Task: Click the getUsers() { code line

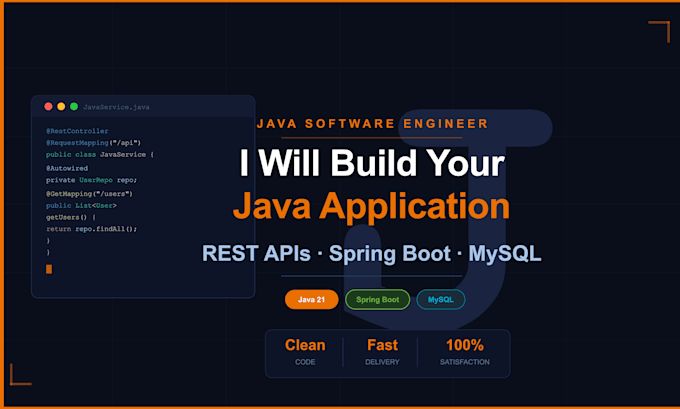Action: (71, 217)
